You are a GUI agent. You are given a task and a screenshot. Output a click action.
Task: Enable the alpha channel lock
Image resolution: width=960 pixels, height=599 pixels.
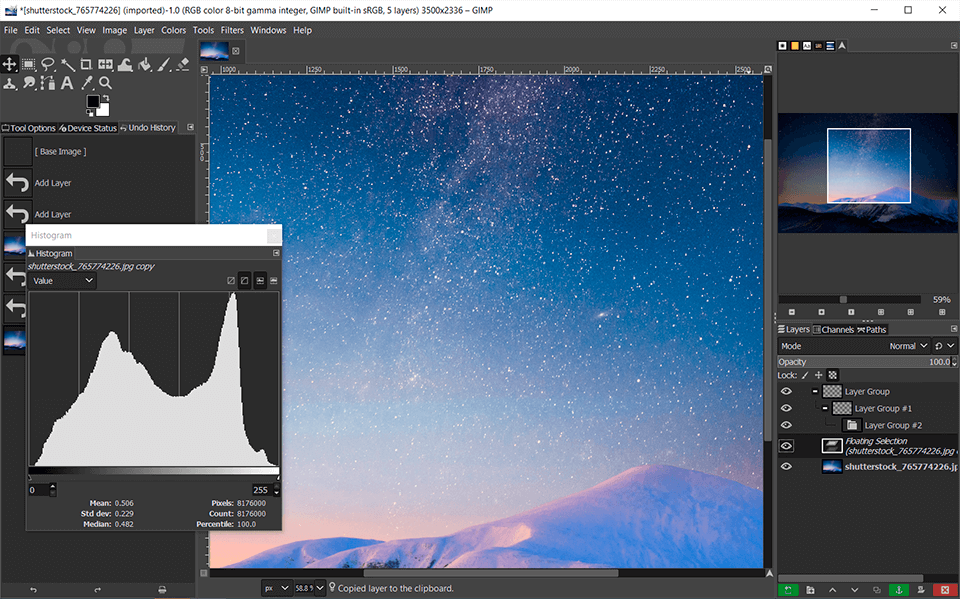833,374
